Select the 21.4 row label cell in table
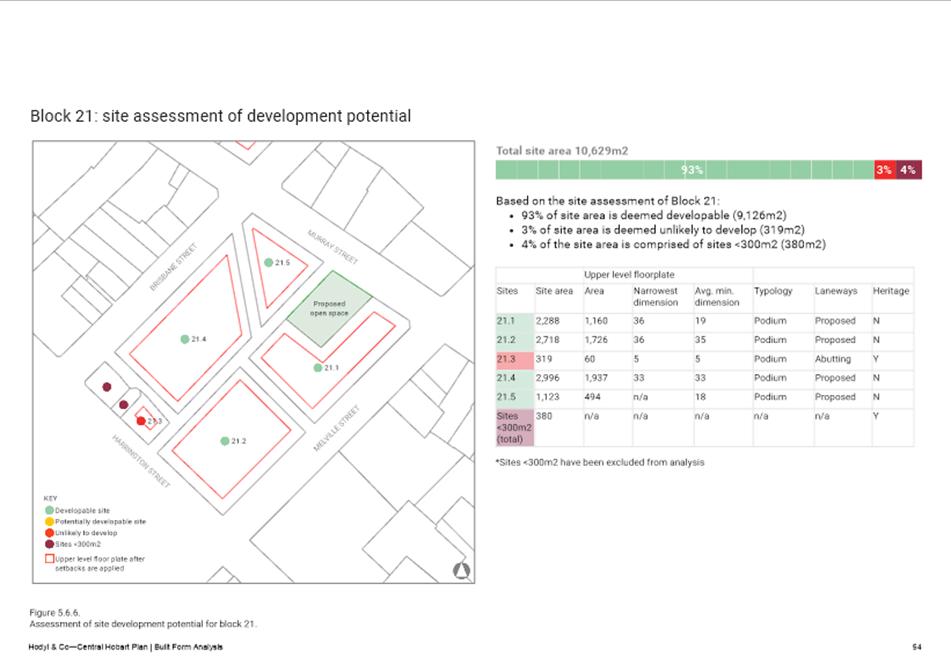The width and height of the screenshot is (951, 672). pos(514,378)
